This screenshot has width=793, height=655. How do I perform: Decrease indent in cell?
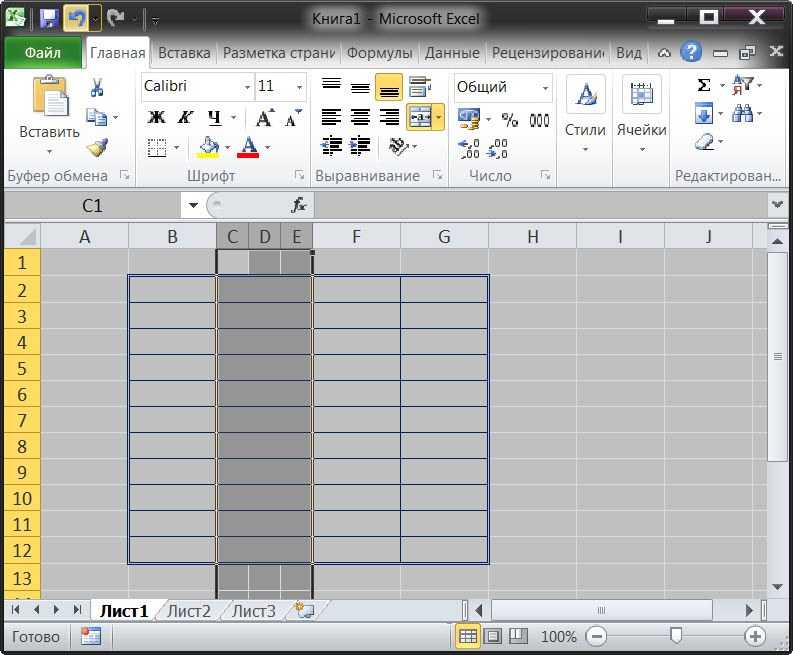pyautogui.click(x=331, y=147)
